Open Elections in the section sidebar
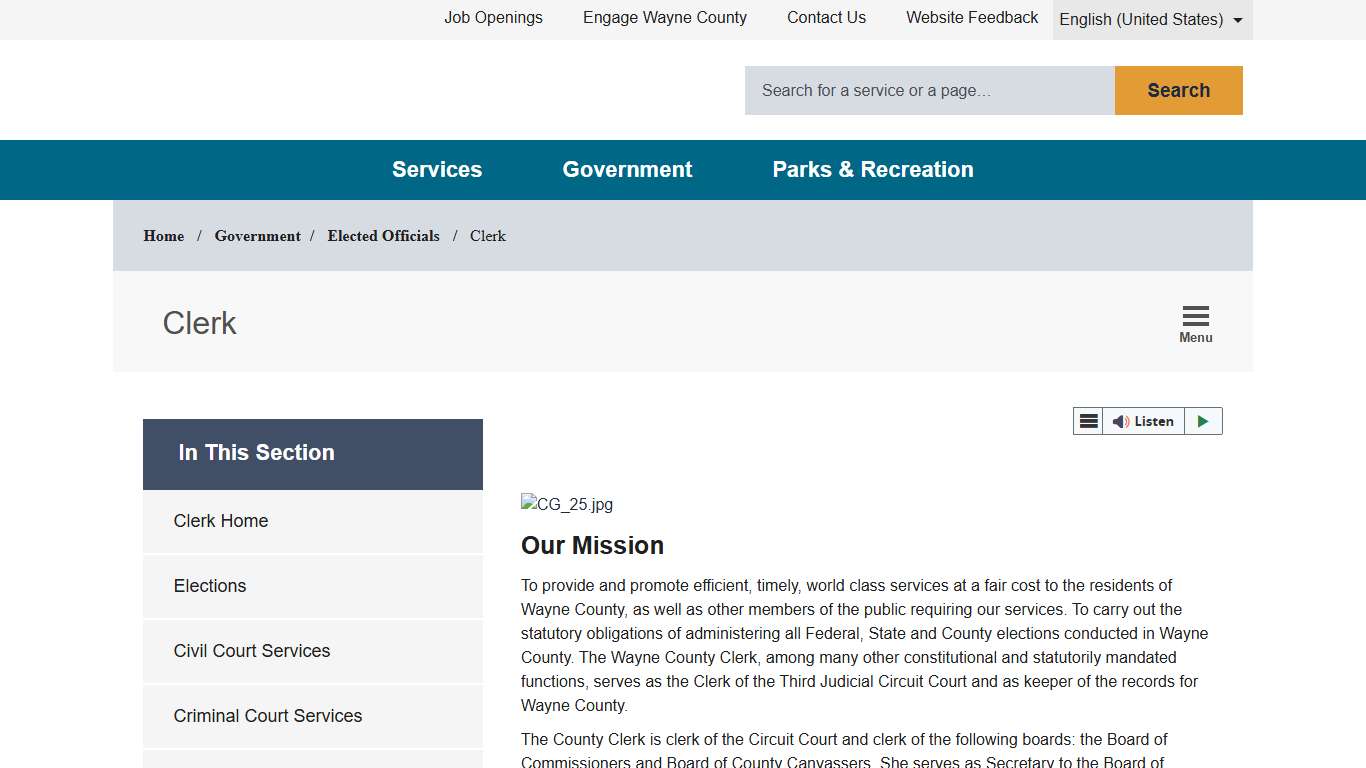 coord(210,586)
